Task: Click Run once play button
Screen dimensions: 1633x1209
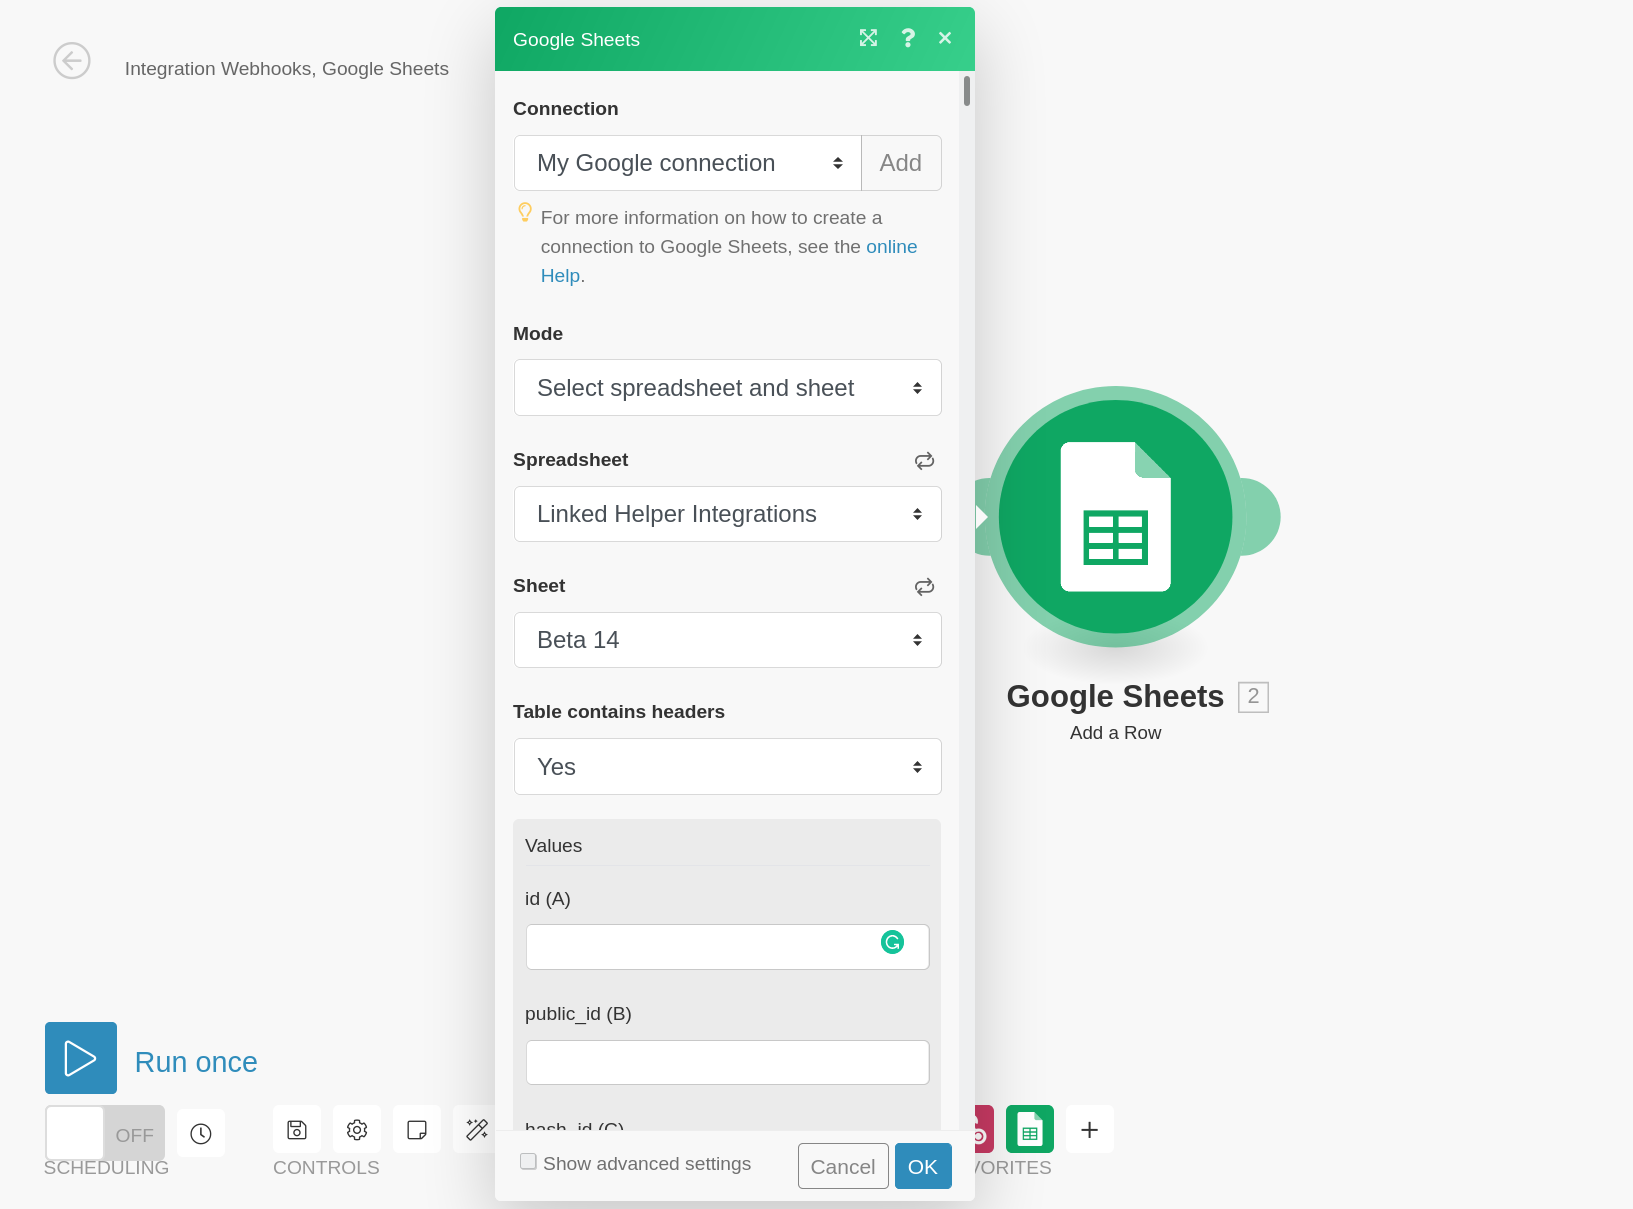Action: pyautogui.click(x=81, y=1058)
